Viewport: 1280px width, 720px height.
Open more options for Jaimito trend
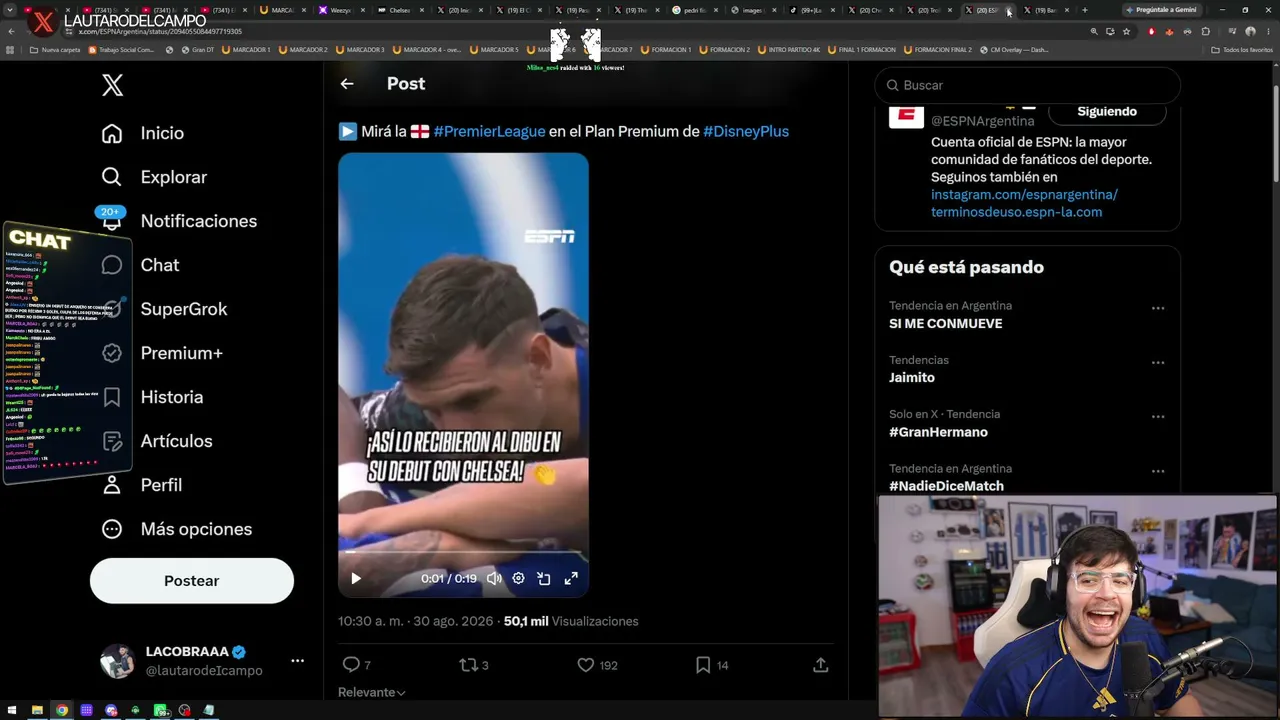click(x=1158, y=362)
